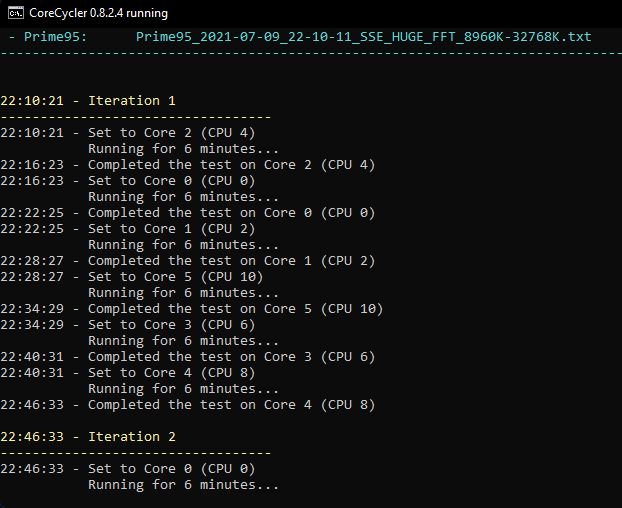Click the Prime95 log filename text
622x508 pixels.
(x=363, y=37)
